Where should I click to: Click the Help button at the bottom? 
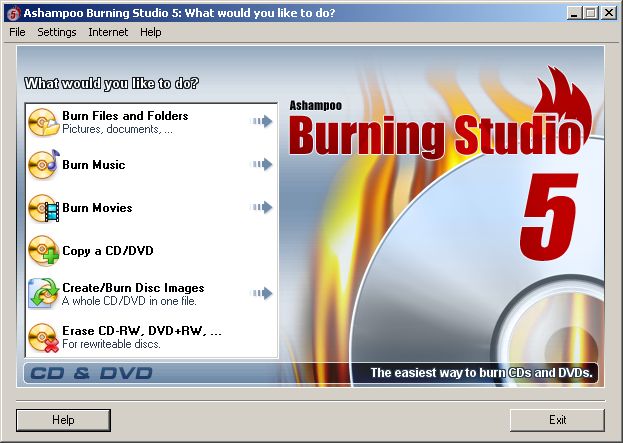[63, 420]
